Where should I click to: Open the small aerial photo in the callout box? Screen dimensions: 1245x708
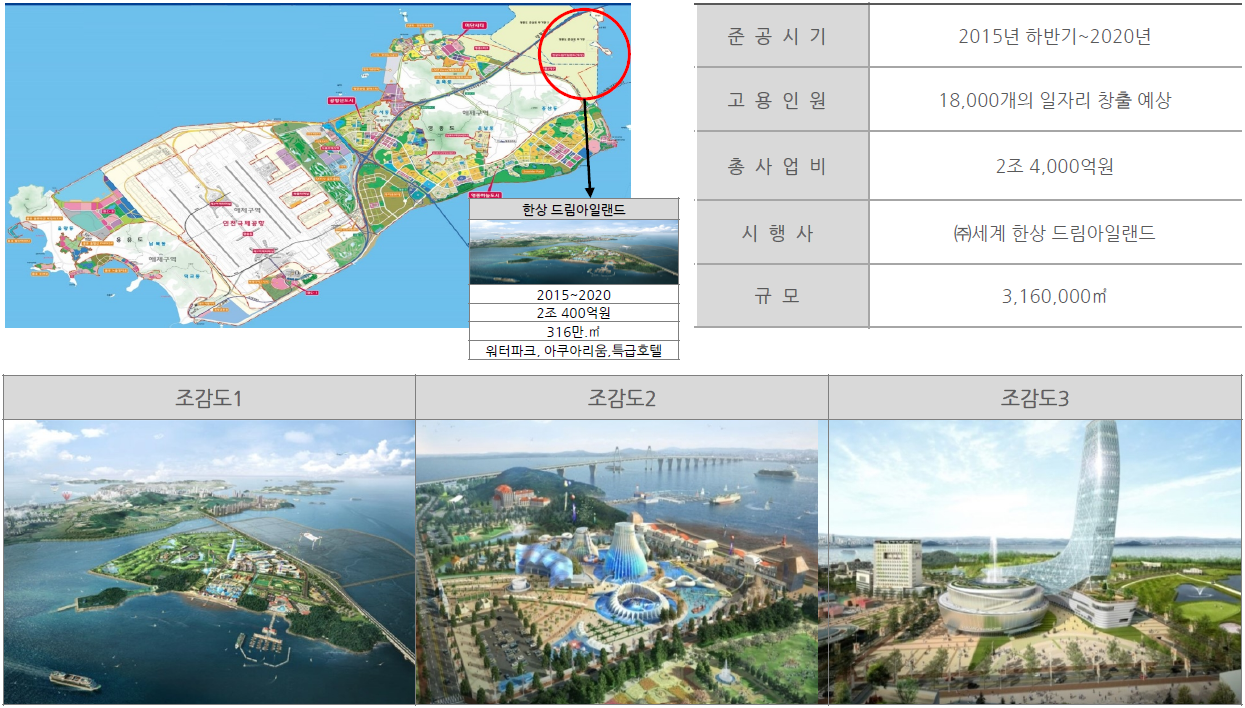coord(574,252)
